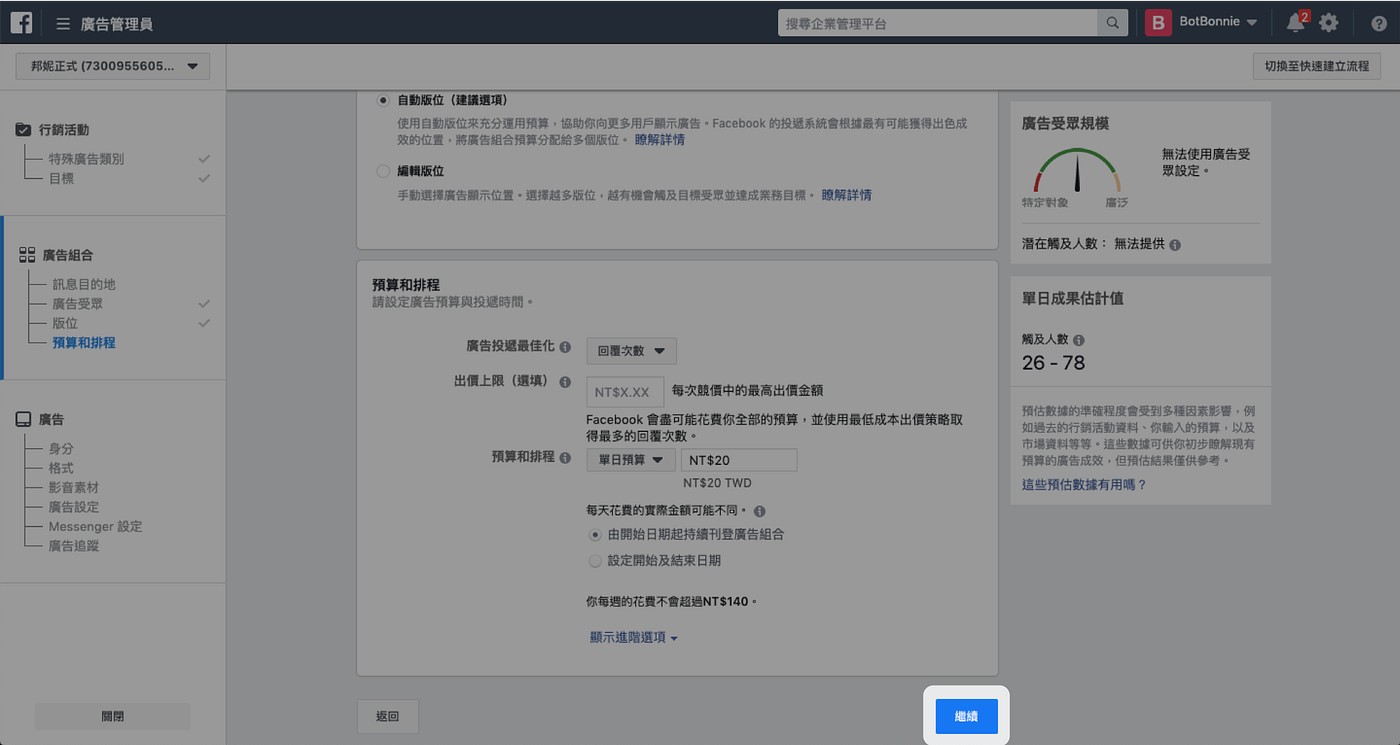Click the 搜尋企業管理平台 search field
This screenshot has width=1400, height=745.
pos(938,23)
